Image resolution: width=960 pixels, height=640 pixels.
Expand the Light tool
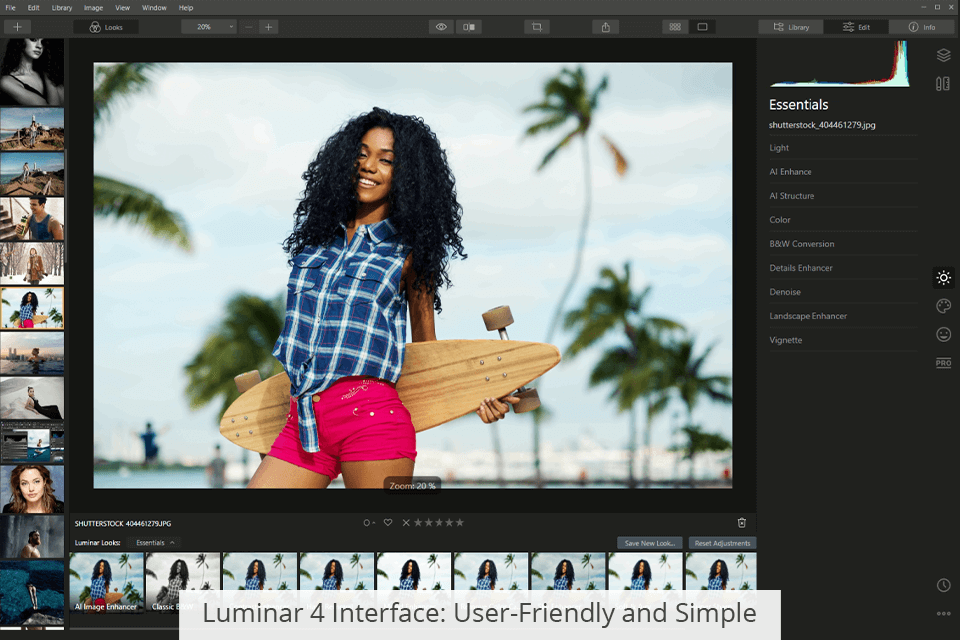[843, 148]
